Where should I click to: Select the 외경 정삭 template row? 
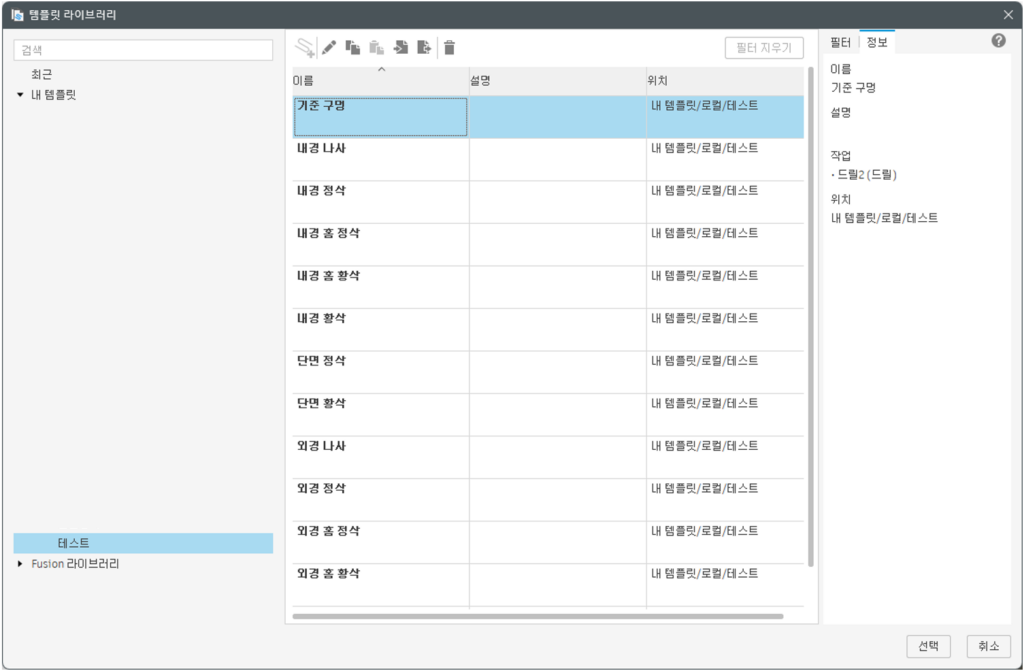coord(548,499)
